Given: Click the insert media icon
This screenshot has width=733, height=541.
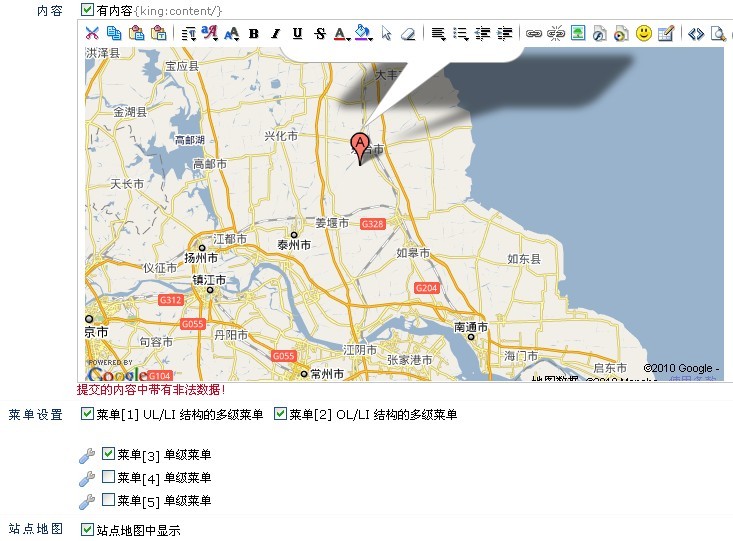Looking at the screenshot, I should tap(621, 34).
